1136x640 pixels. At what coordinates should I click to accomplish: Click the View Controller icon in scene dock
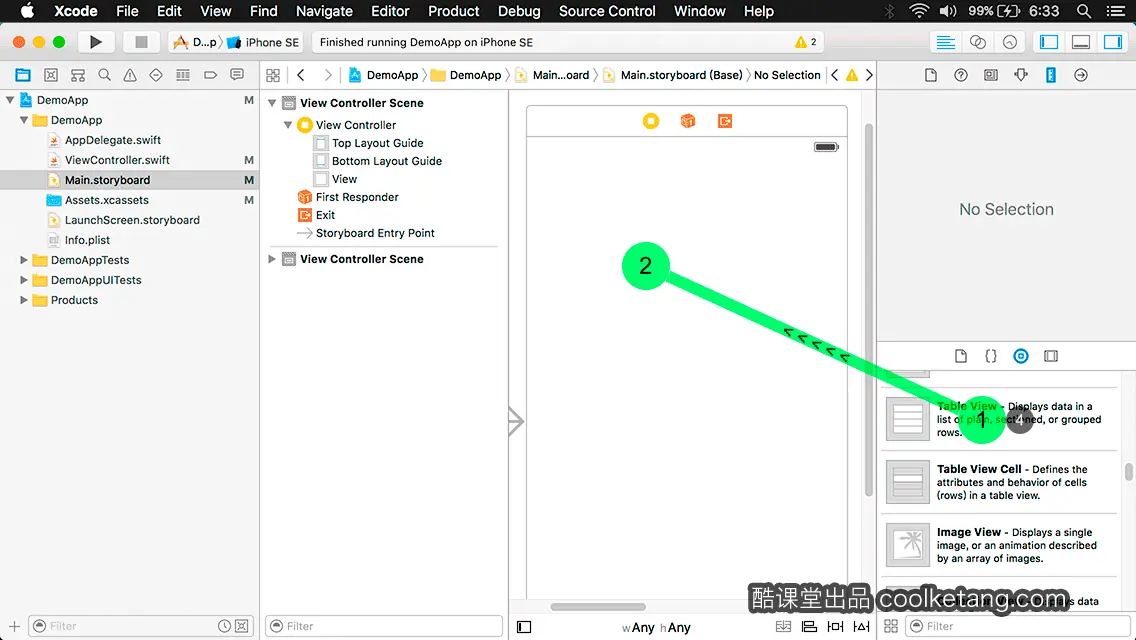coord(651,121)
